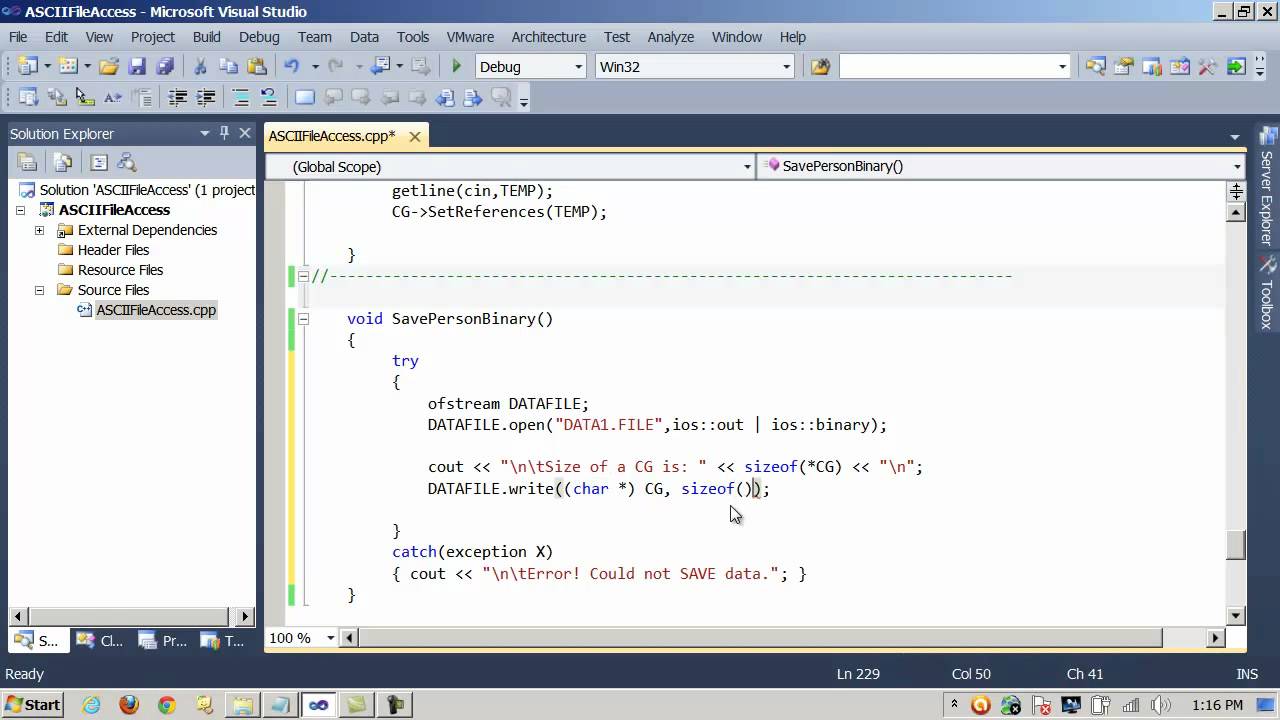Switch to the Class View tab at bottom

tap(100, 641)
